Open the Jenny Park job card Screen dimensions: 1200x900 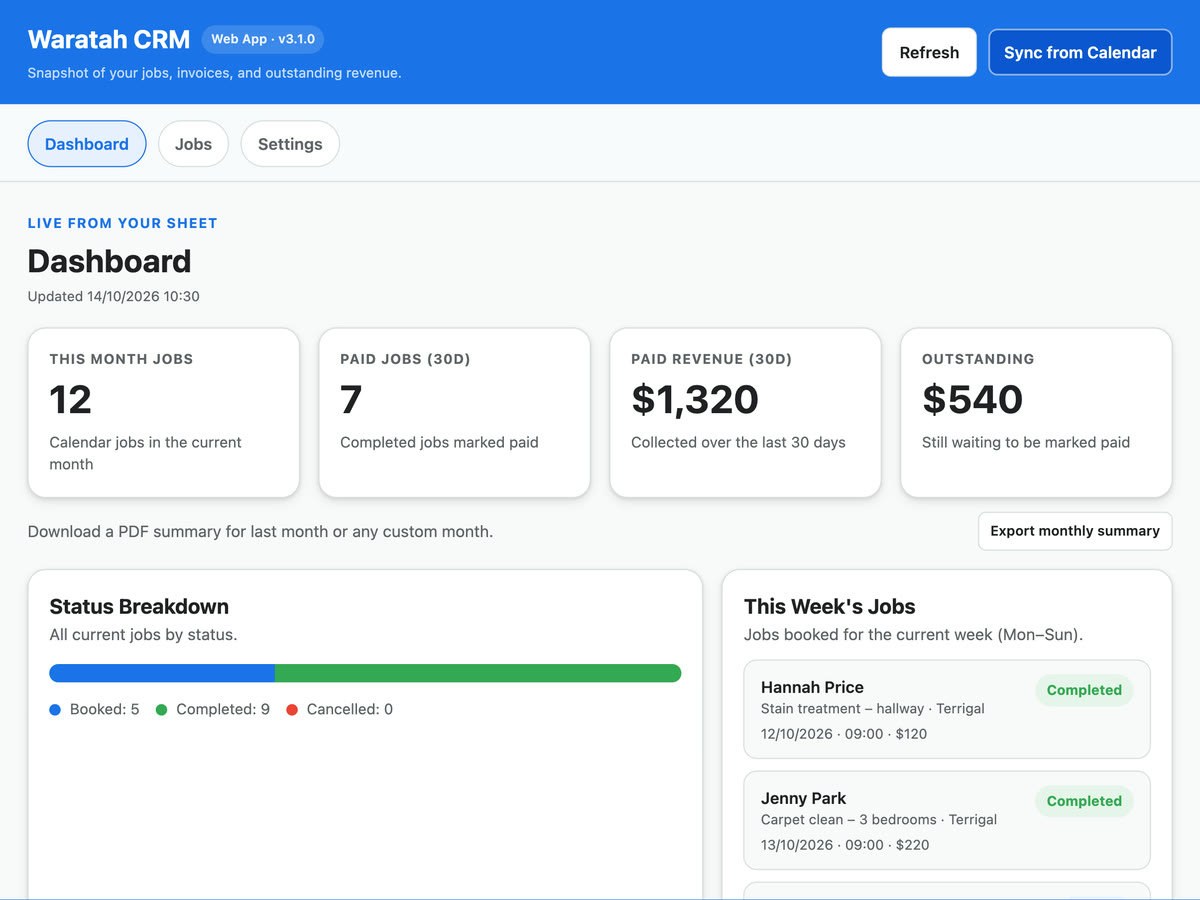947,820
